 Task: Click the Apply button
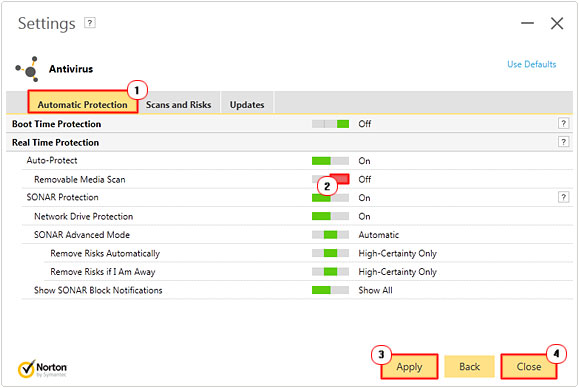[409, 367]
